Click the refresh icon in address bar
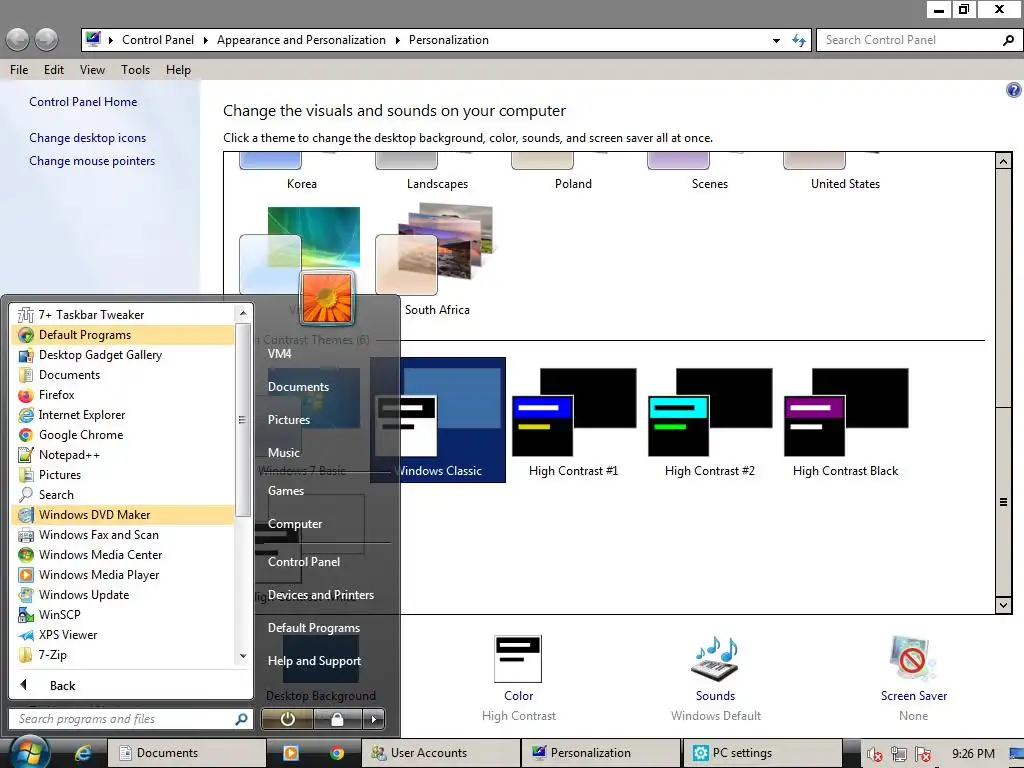Screen dimensions: 1024x768 (x=799, y=40)
